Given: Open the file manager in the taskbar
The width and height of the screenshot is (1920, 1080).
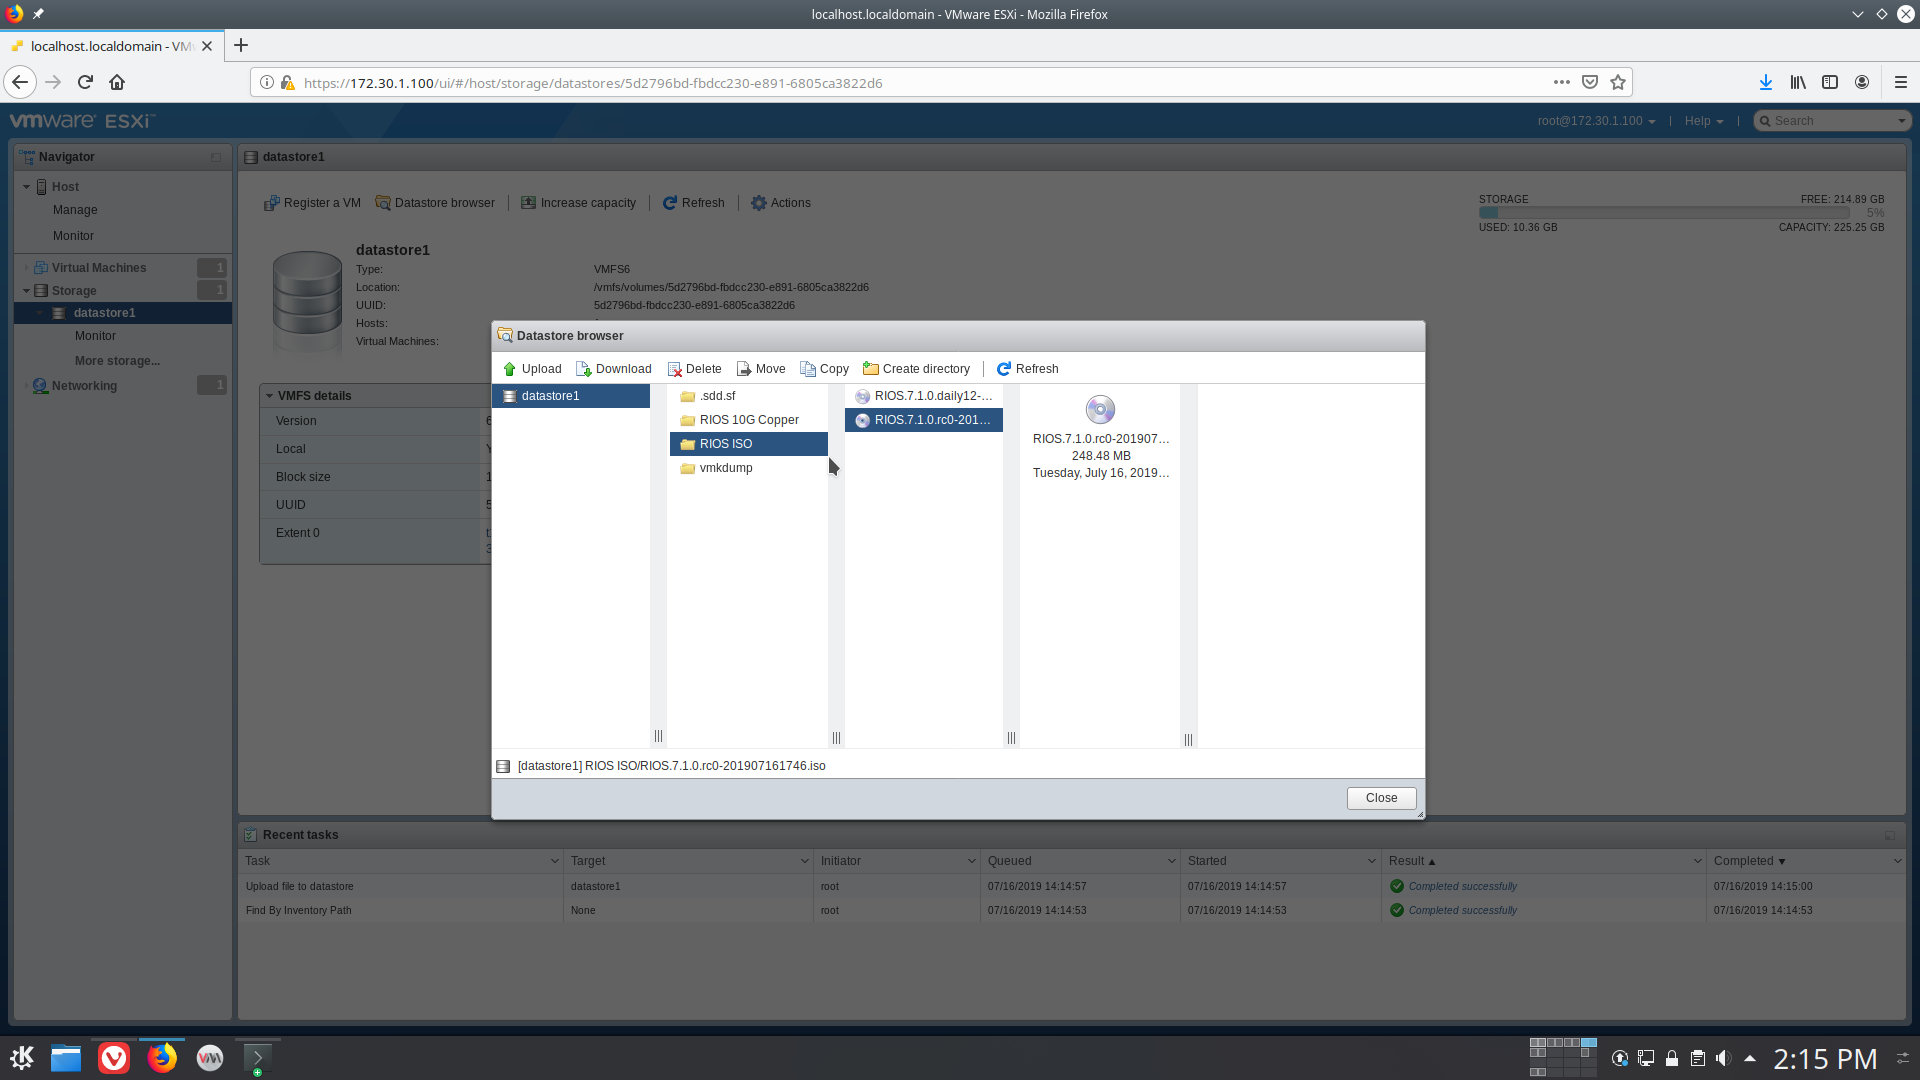Looking at the screenshot, I should click(x=66, y=1058).
